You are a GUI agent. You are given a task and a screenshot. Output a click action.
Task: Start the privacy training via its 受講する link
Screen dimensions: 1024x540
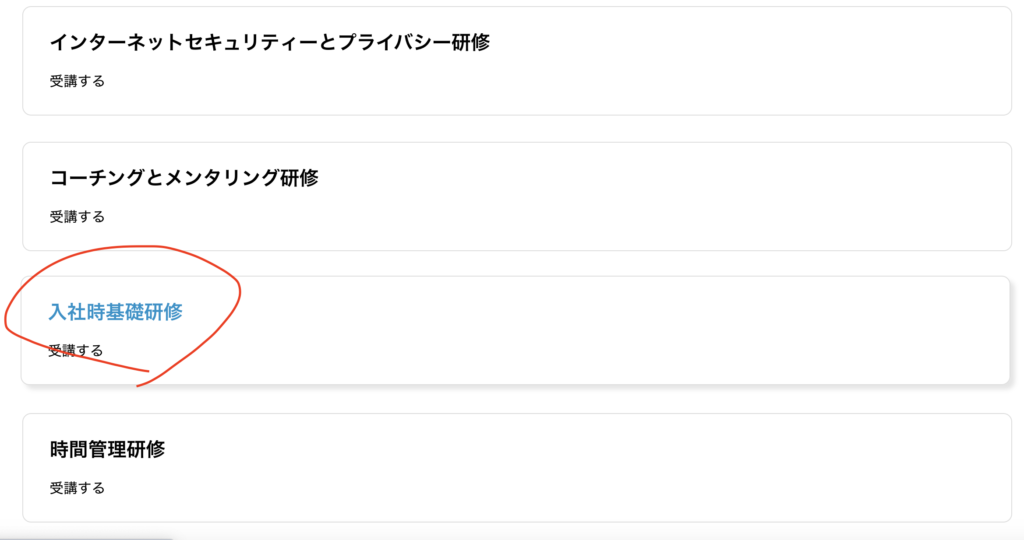tap(77, 81)
